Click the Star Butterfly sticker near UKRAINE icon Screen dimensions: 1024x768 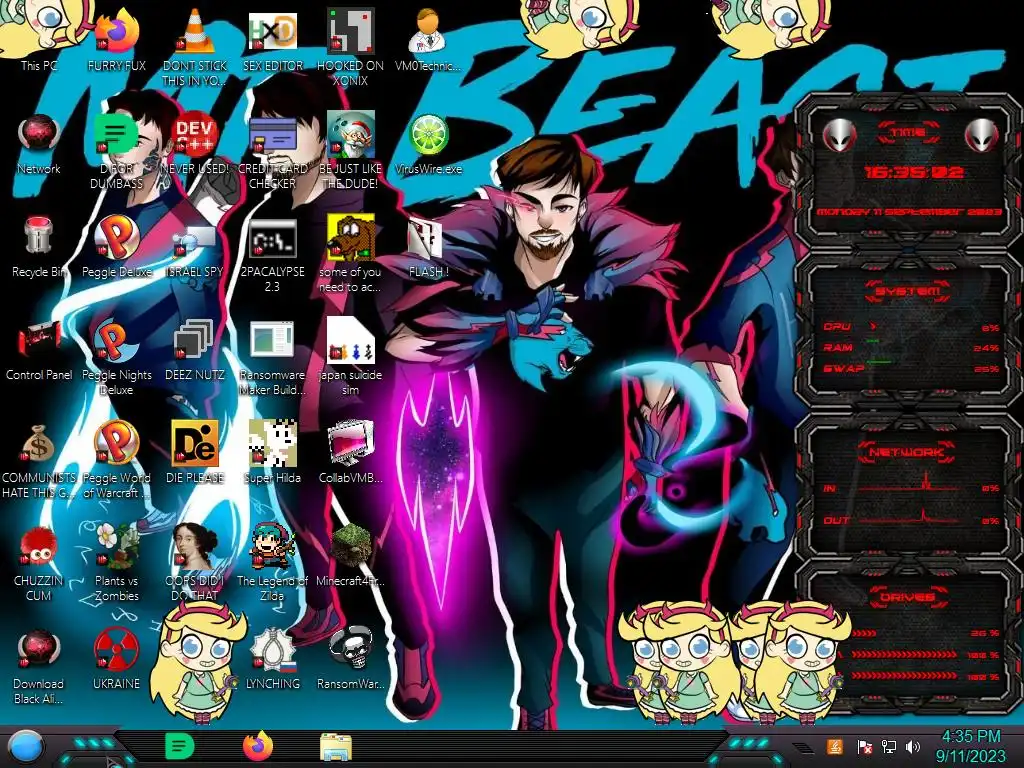pos(198,661)
